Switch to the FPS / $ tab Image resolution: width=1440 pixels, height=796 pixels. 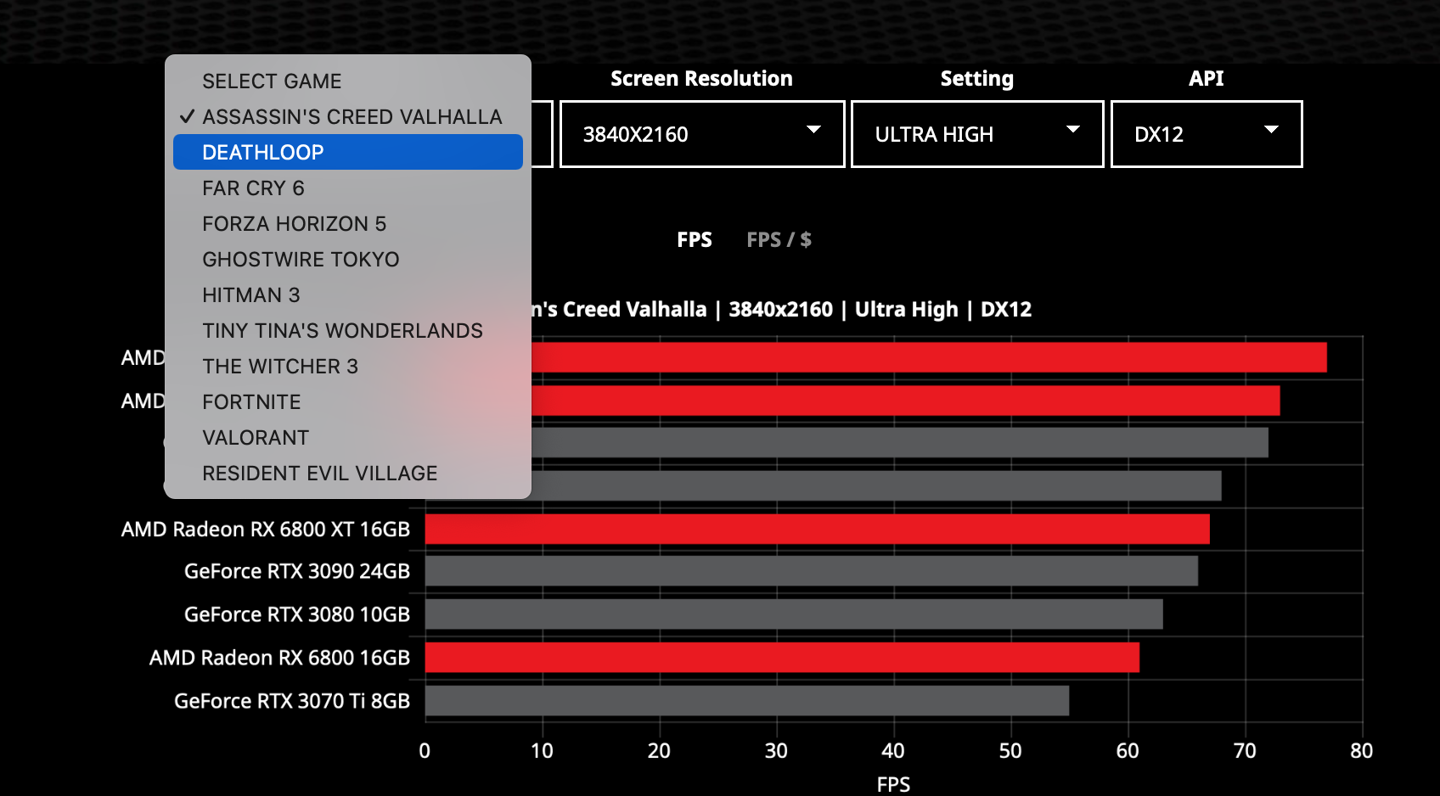pos(779,240)
